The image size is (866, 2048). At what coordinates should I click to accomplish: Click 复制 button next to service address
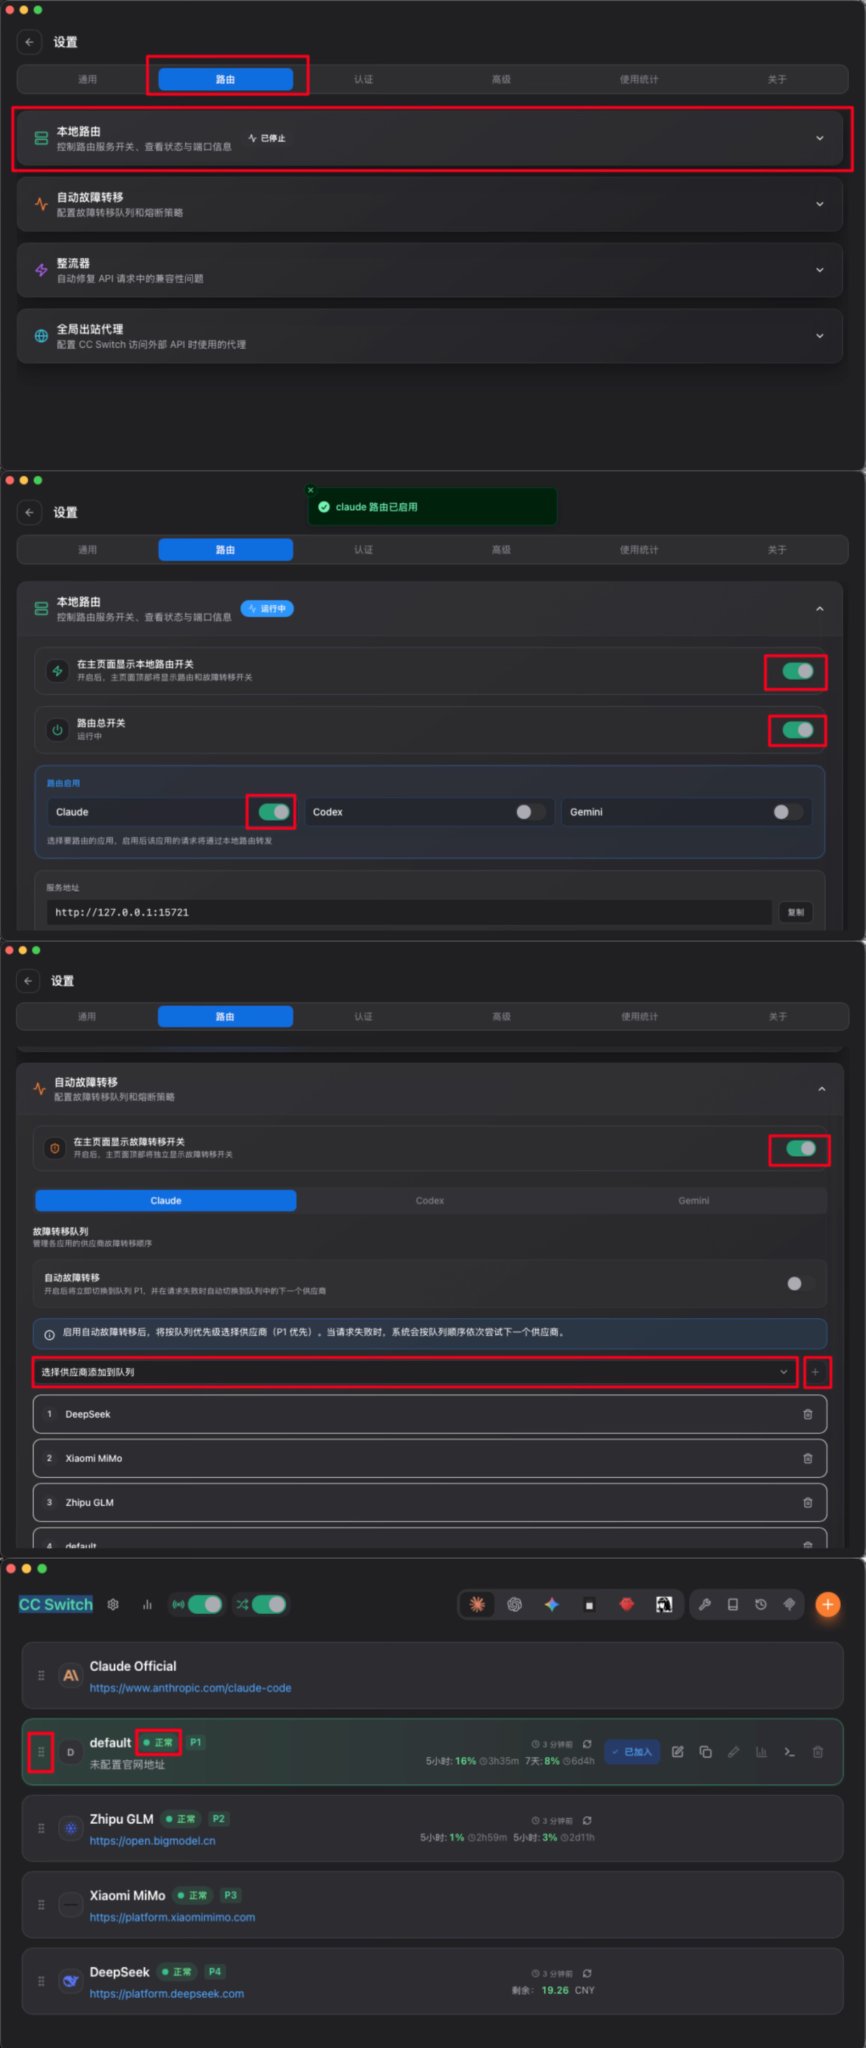point(796,912)
